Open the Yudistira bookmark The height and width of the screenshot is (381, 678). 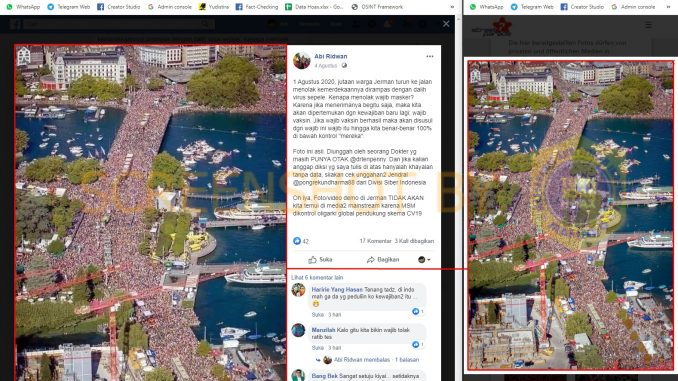[x=214, y=7]
